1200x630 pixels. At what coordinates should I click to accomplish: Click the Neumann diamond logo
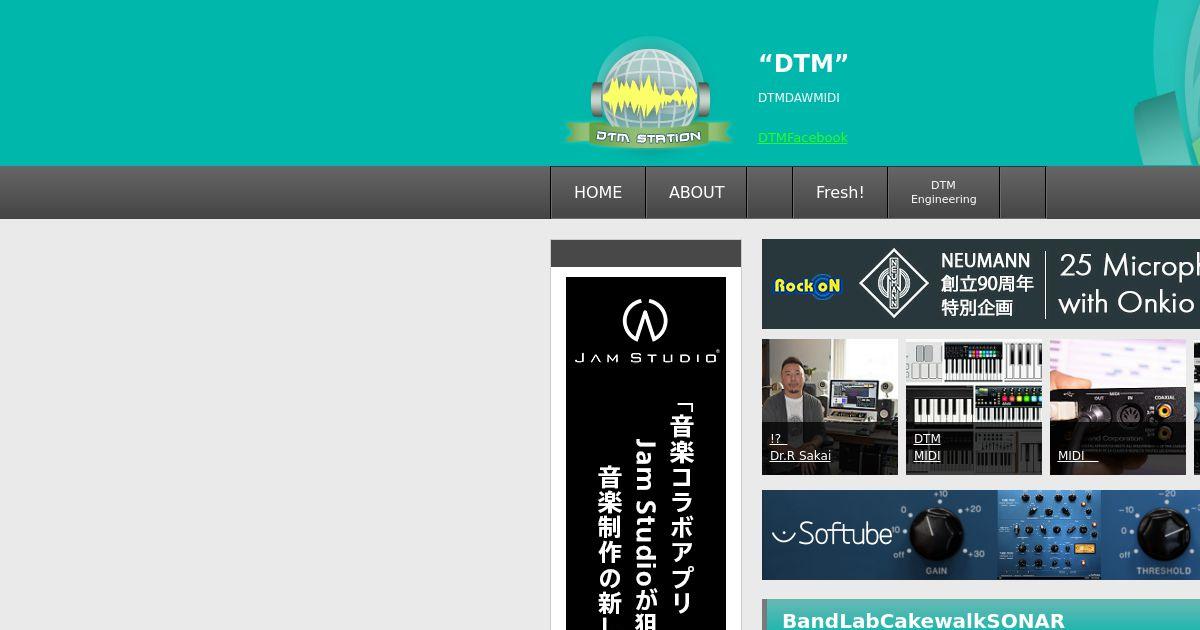[893, 283]
